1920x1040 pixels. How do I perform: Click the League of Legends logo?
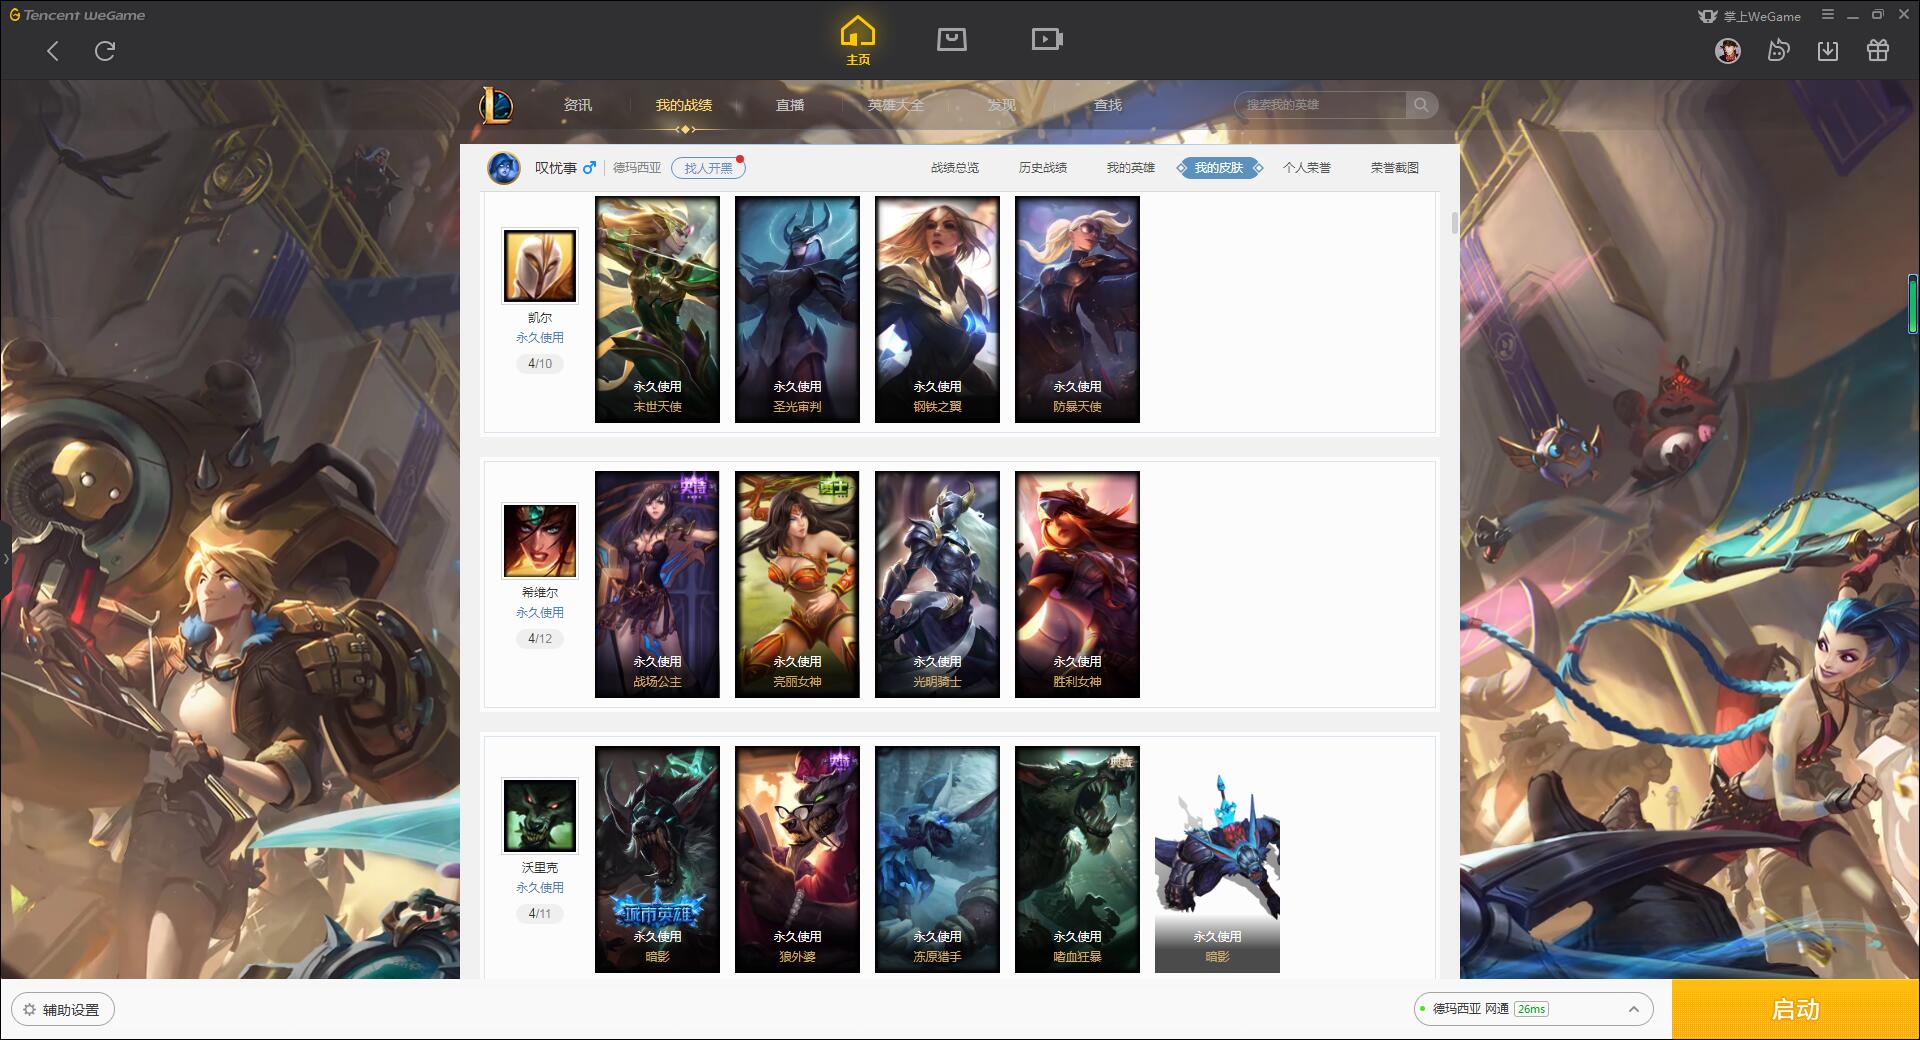(497, 105)
